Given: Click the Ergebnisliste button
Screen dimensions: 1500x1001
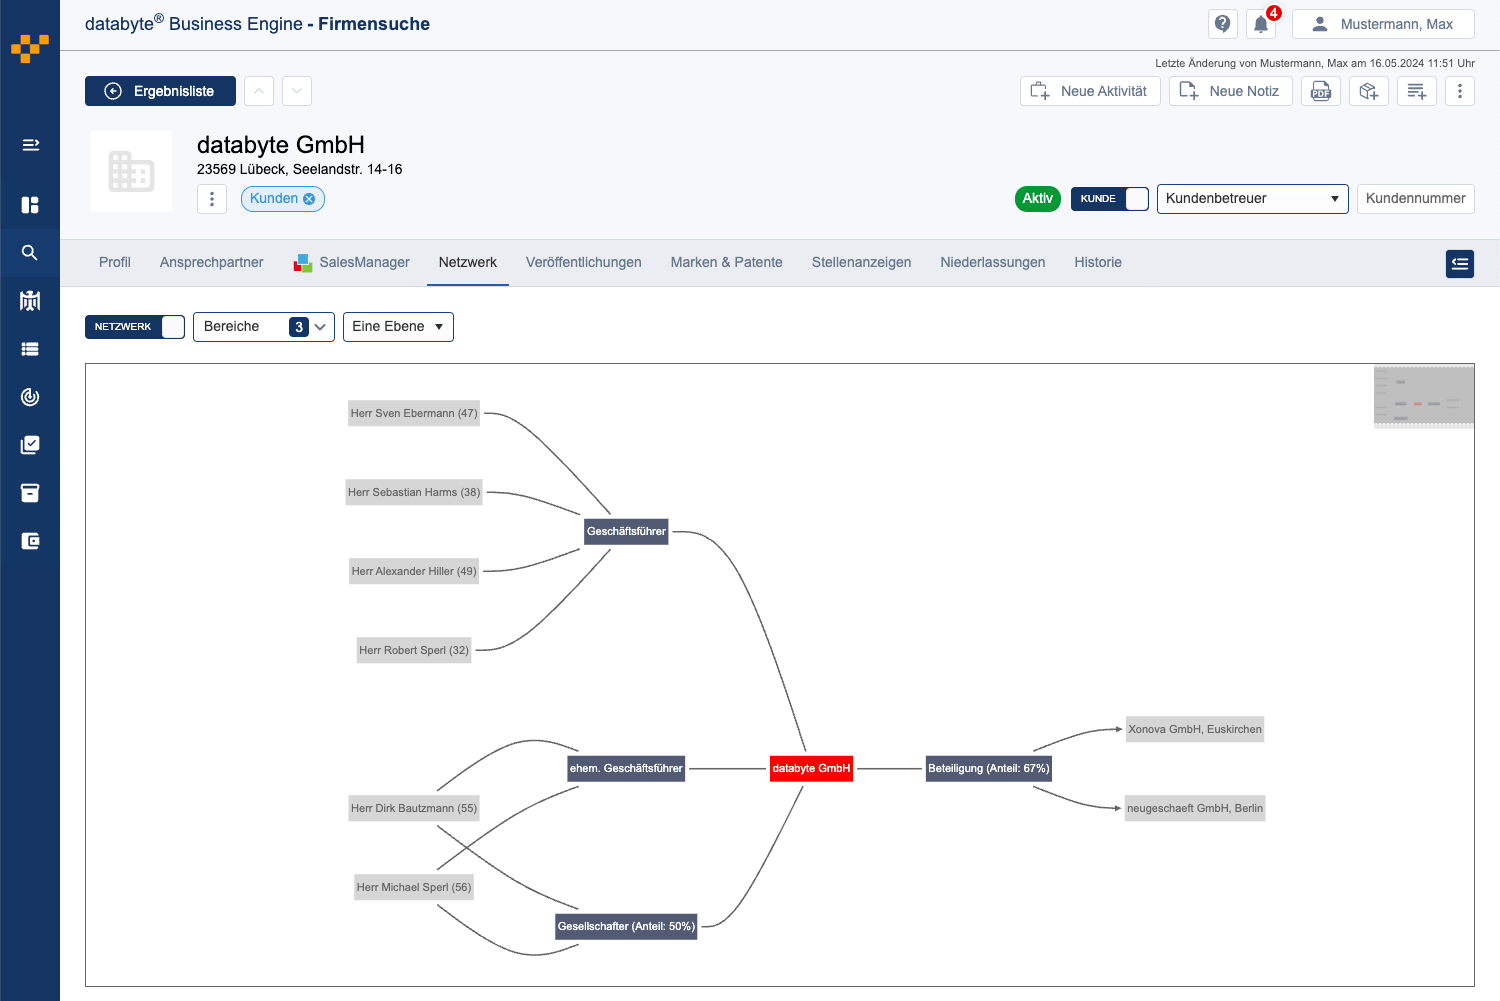Looking at the screenshot, I should tap(160, 91).
